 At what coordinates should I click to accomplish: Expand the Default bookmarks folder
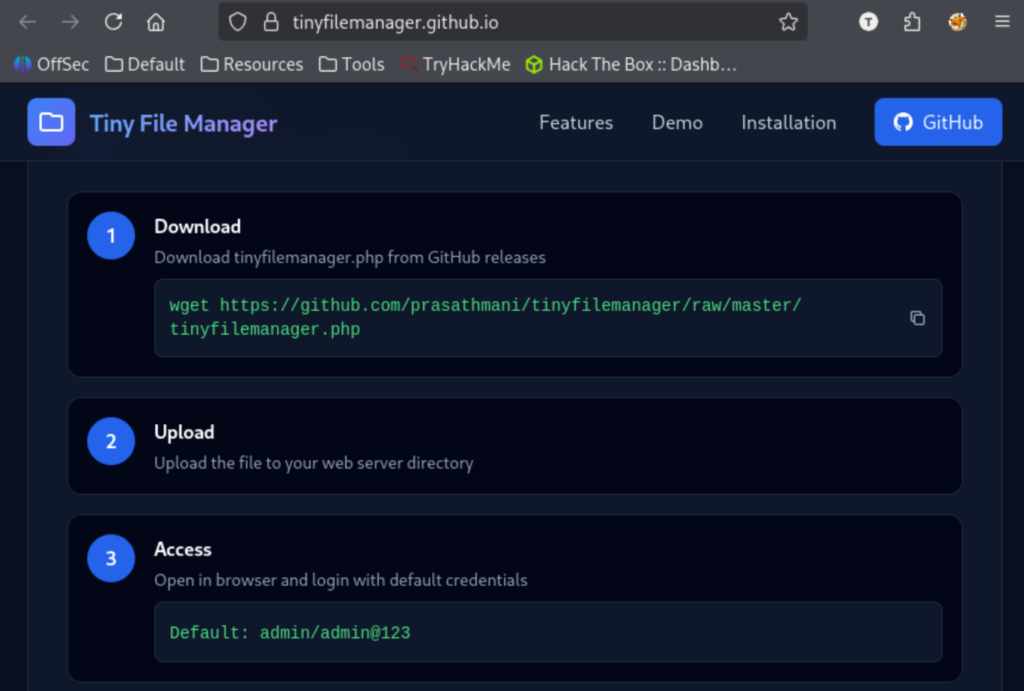[145, 64]
